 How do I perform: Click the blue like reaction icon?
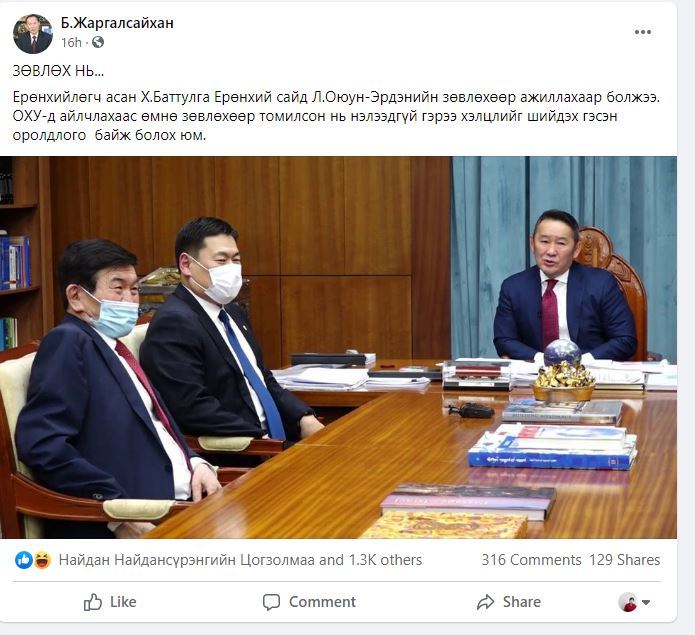[x=23, y=560]
